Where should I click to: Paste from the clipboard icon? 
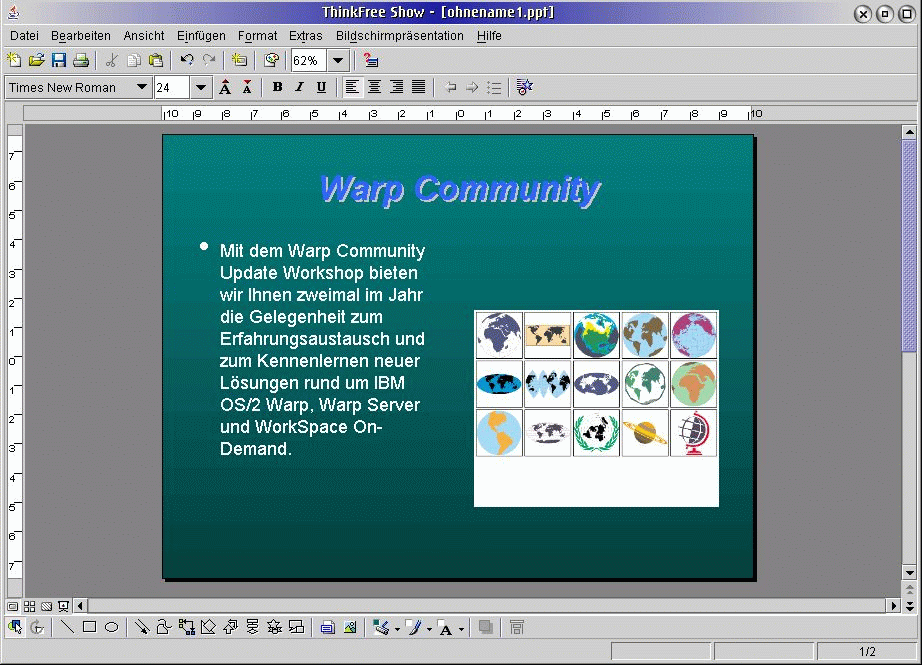[156, 60]
